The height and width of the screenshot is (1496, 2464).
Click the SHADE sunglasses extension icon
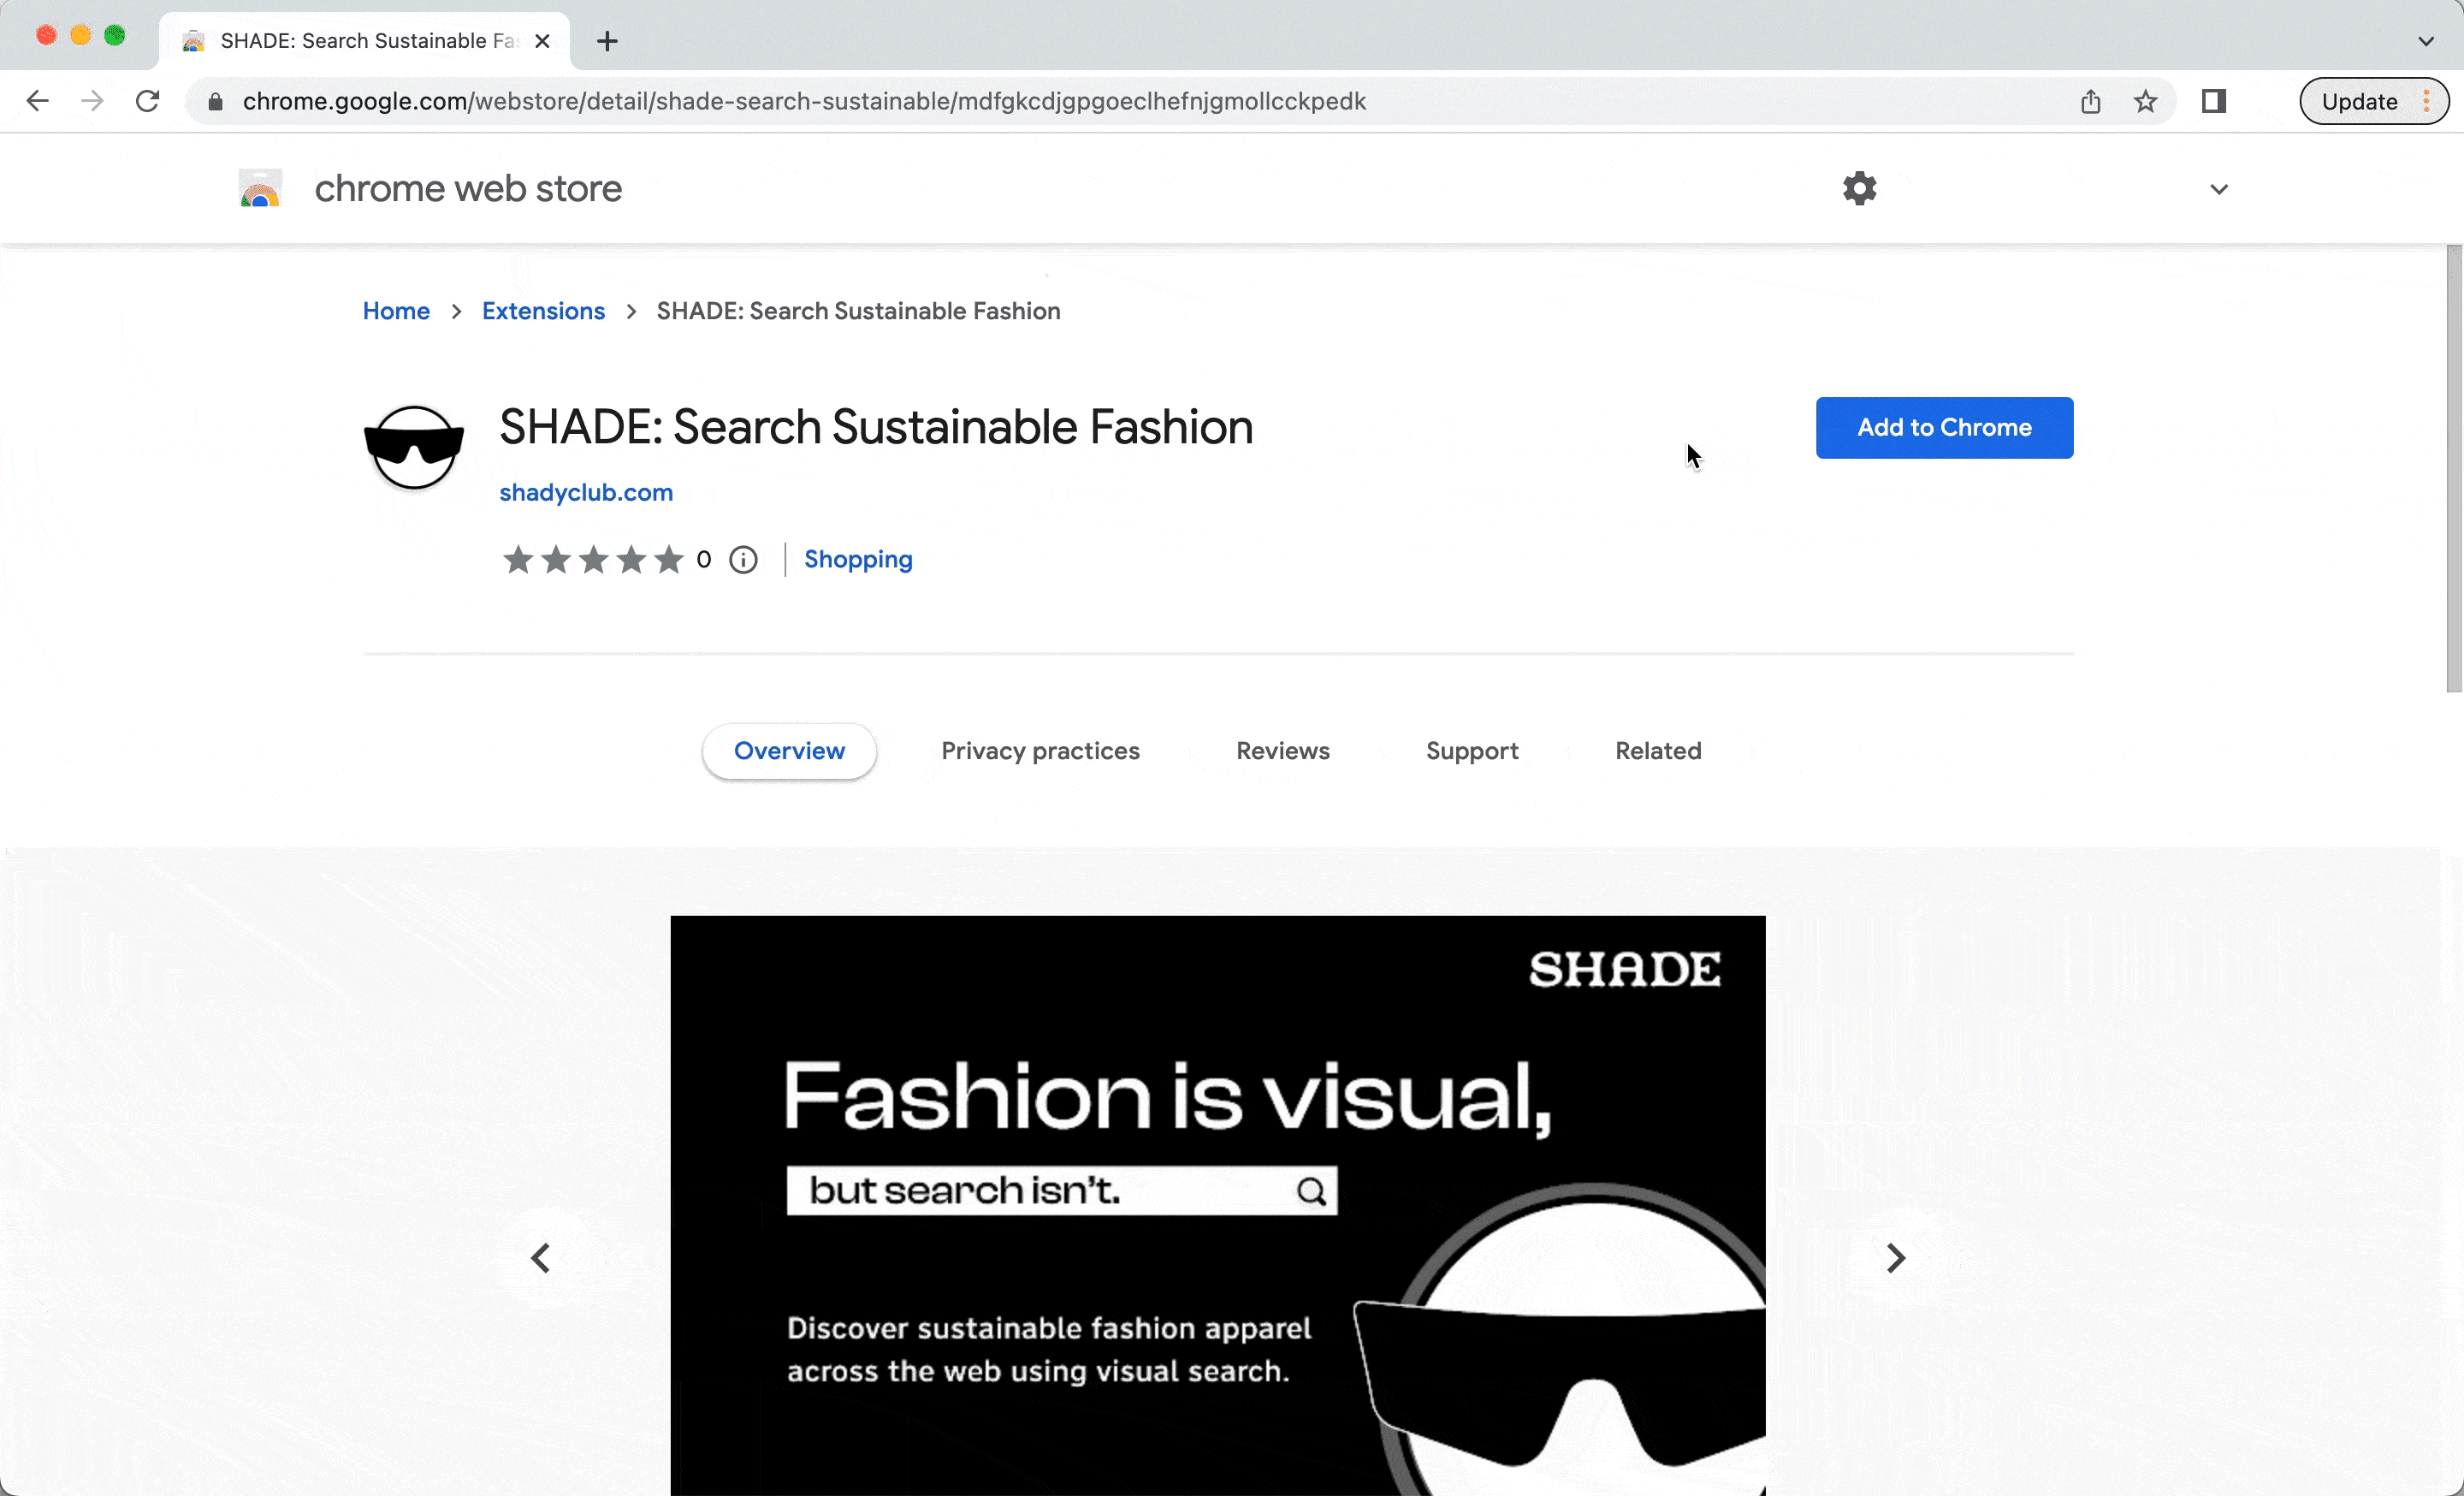pos(414,447)
